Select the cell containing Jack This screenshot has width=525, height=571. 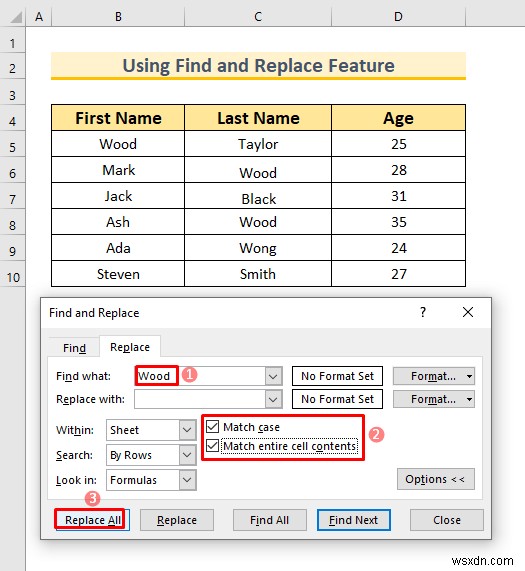tap(118, 196)
